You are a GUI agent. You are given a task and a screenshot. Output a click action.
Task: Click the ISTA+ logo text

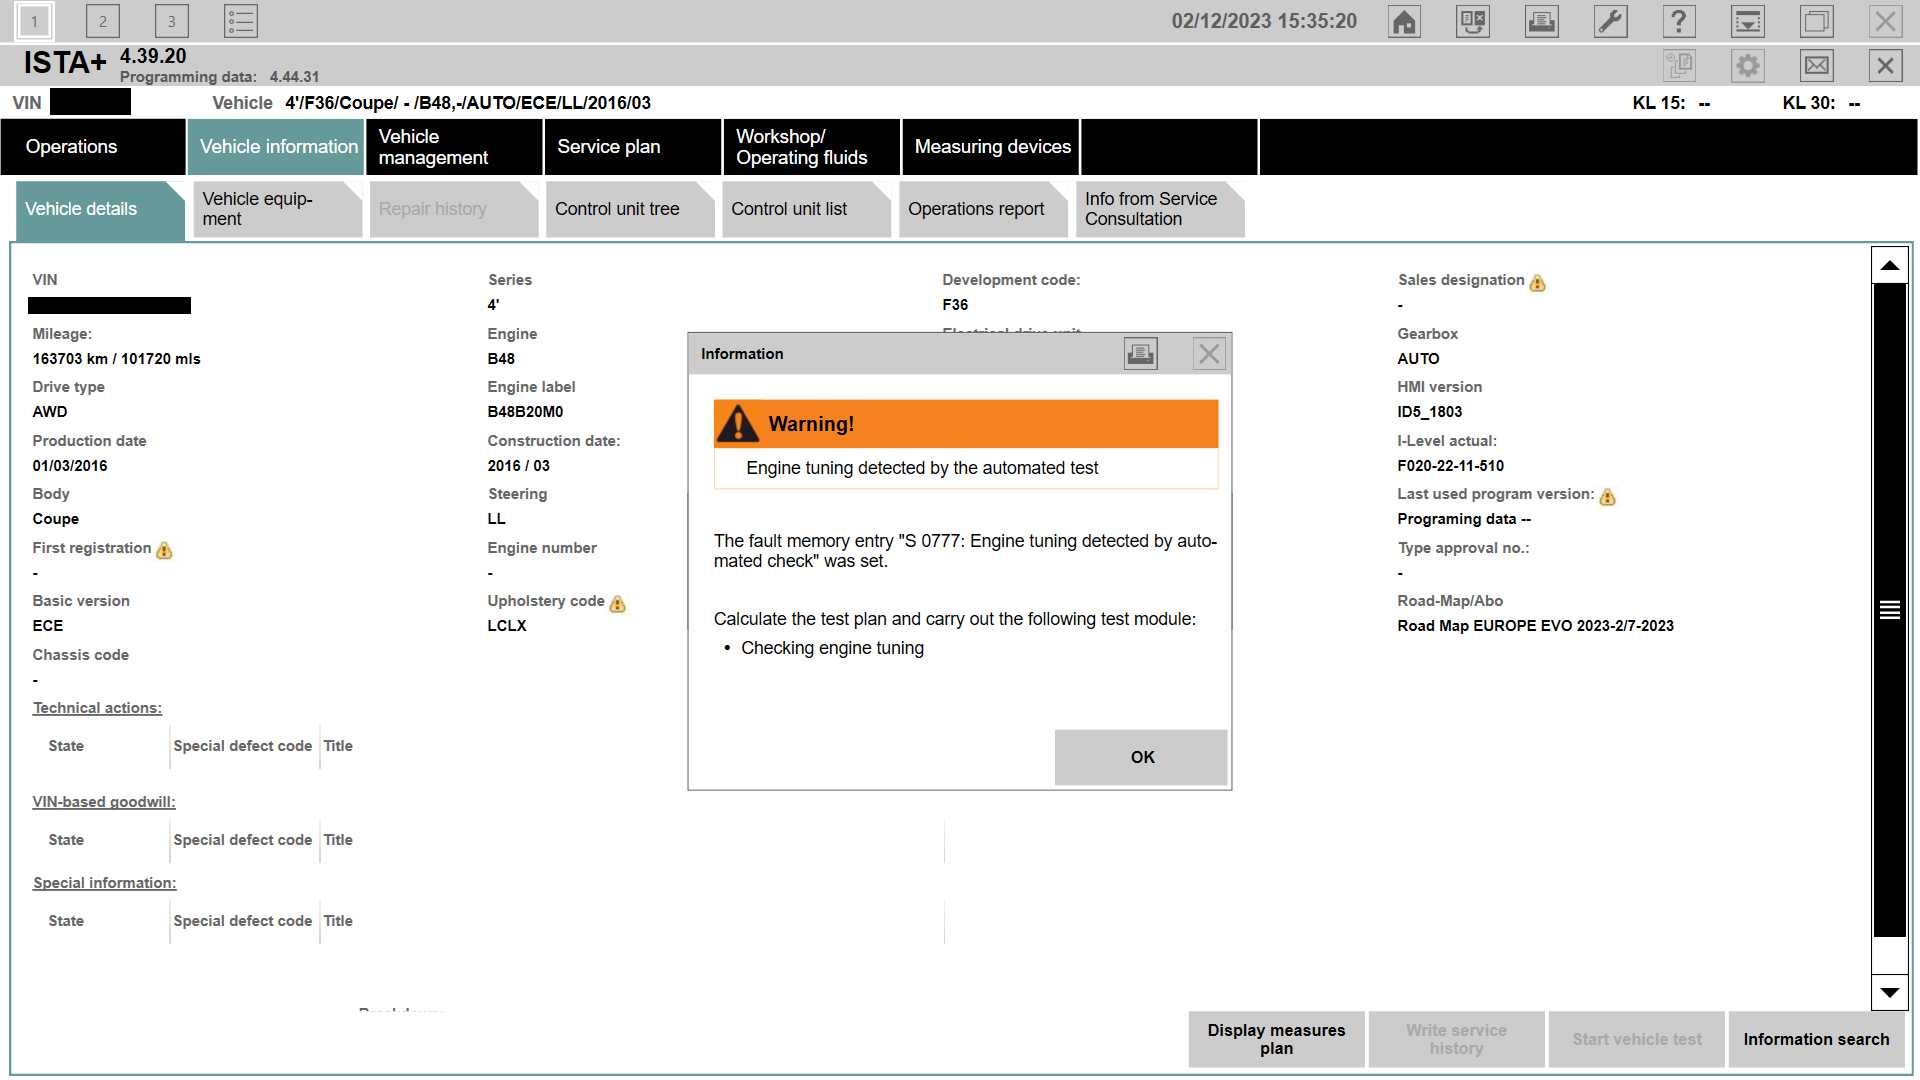tap(64, 63)
